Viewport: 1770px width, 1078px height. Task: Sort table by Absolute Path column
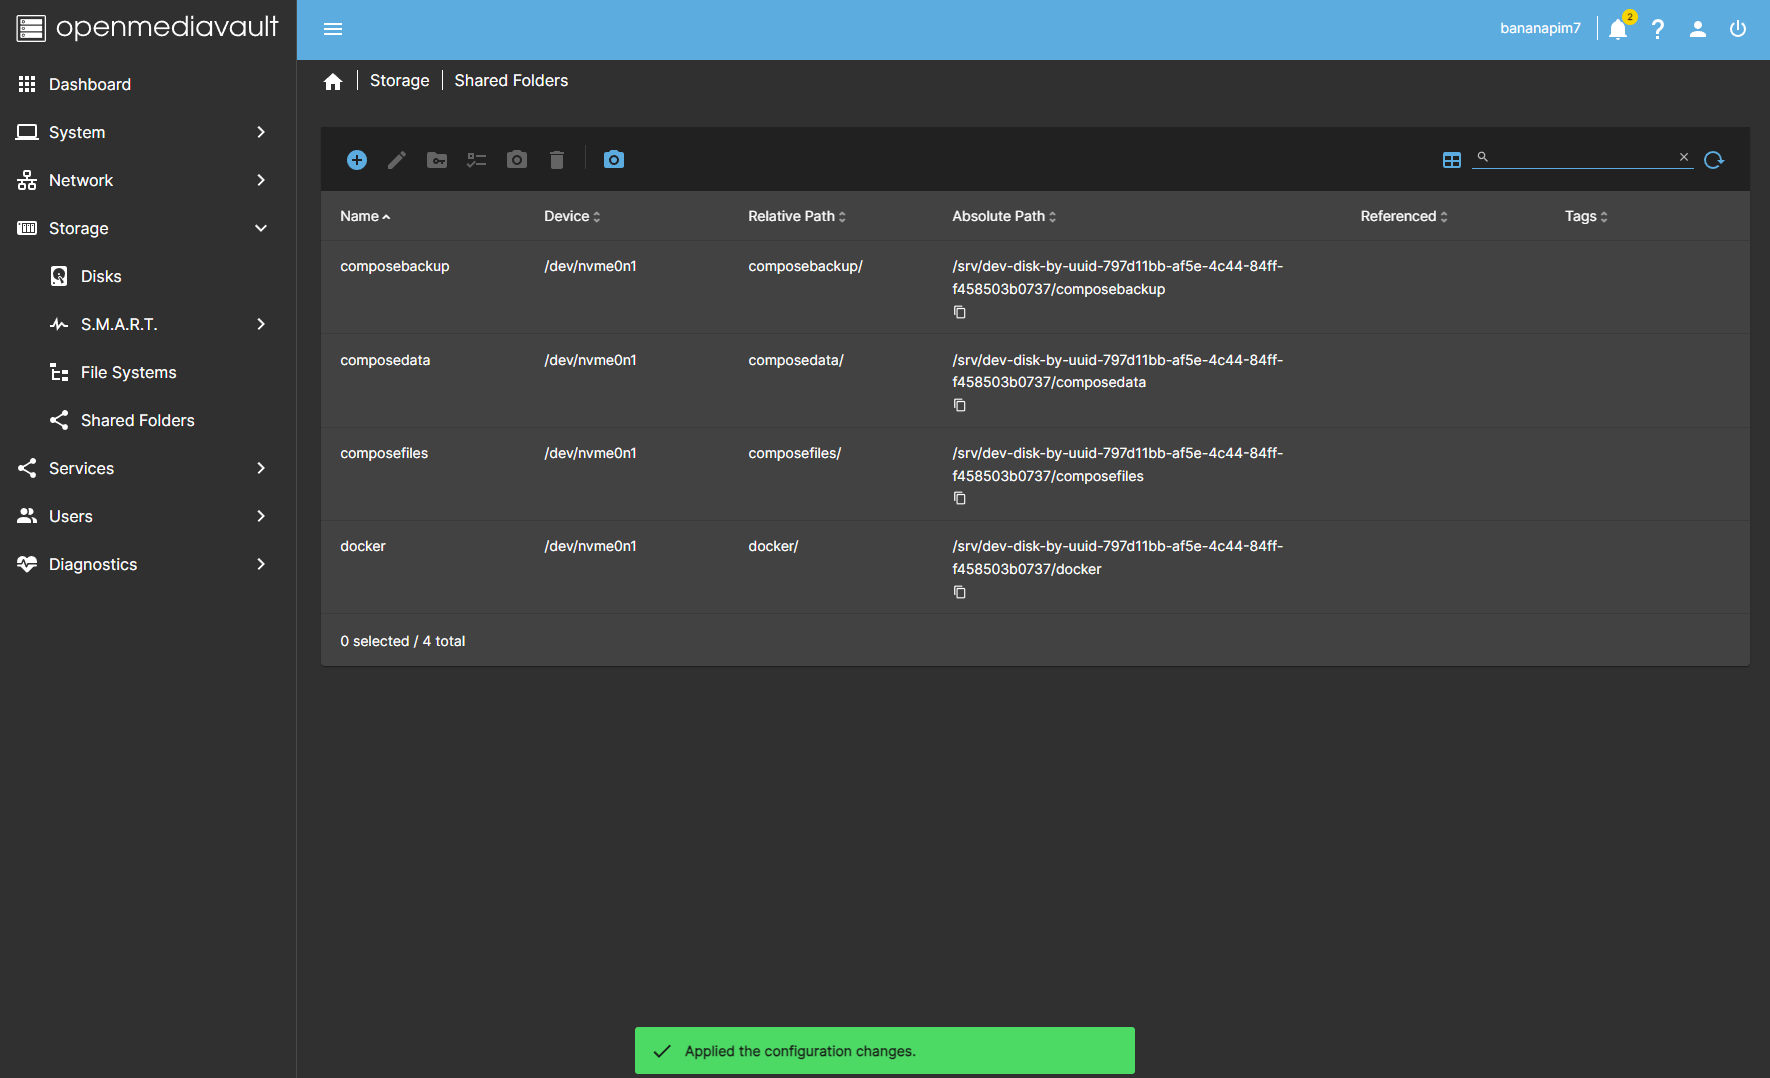[x=1004, y=216]
